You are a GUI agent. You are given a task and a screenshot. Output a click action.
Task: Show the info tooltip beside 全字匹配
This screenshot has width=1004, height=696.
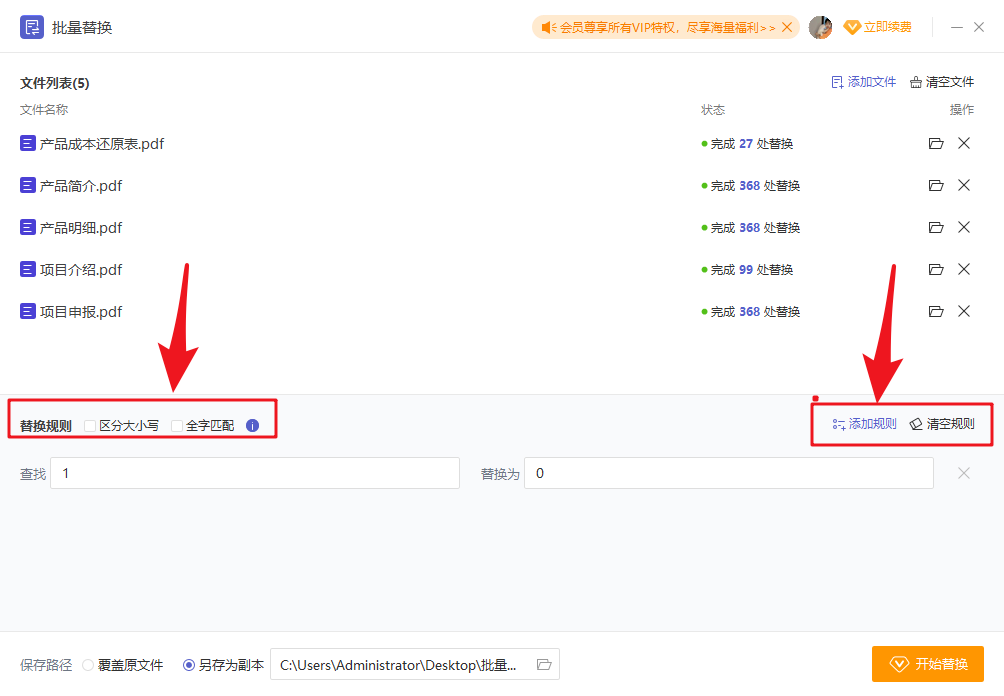(252, 425)
